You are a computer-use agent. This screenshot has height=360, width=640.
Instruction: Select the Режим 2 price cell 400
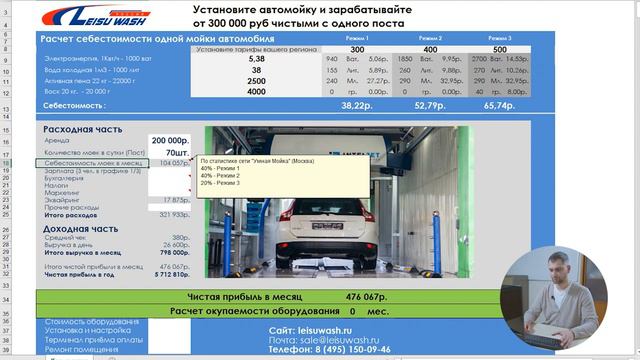[430, 49]
